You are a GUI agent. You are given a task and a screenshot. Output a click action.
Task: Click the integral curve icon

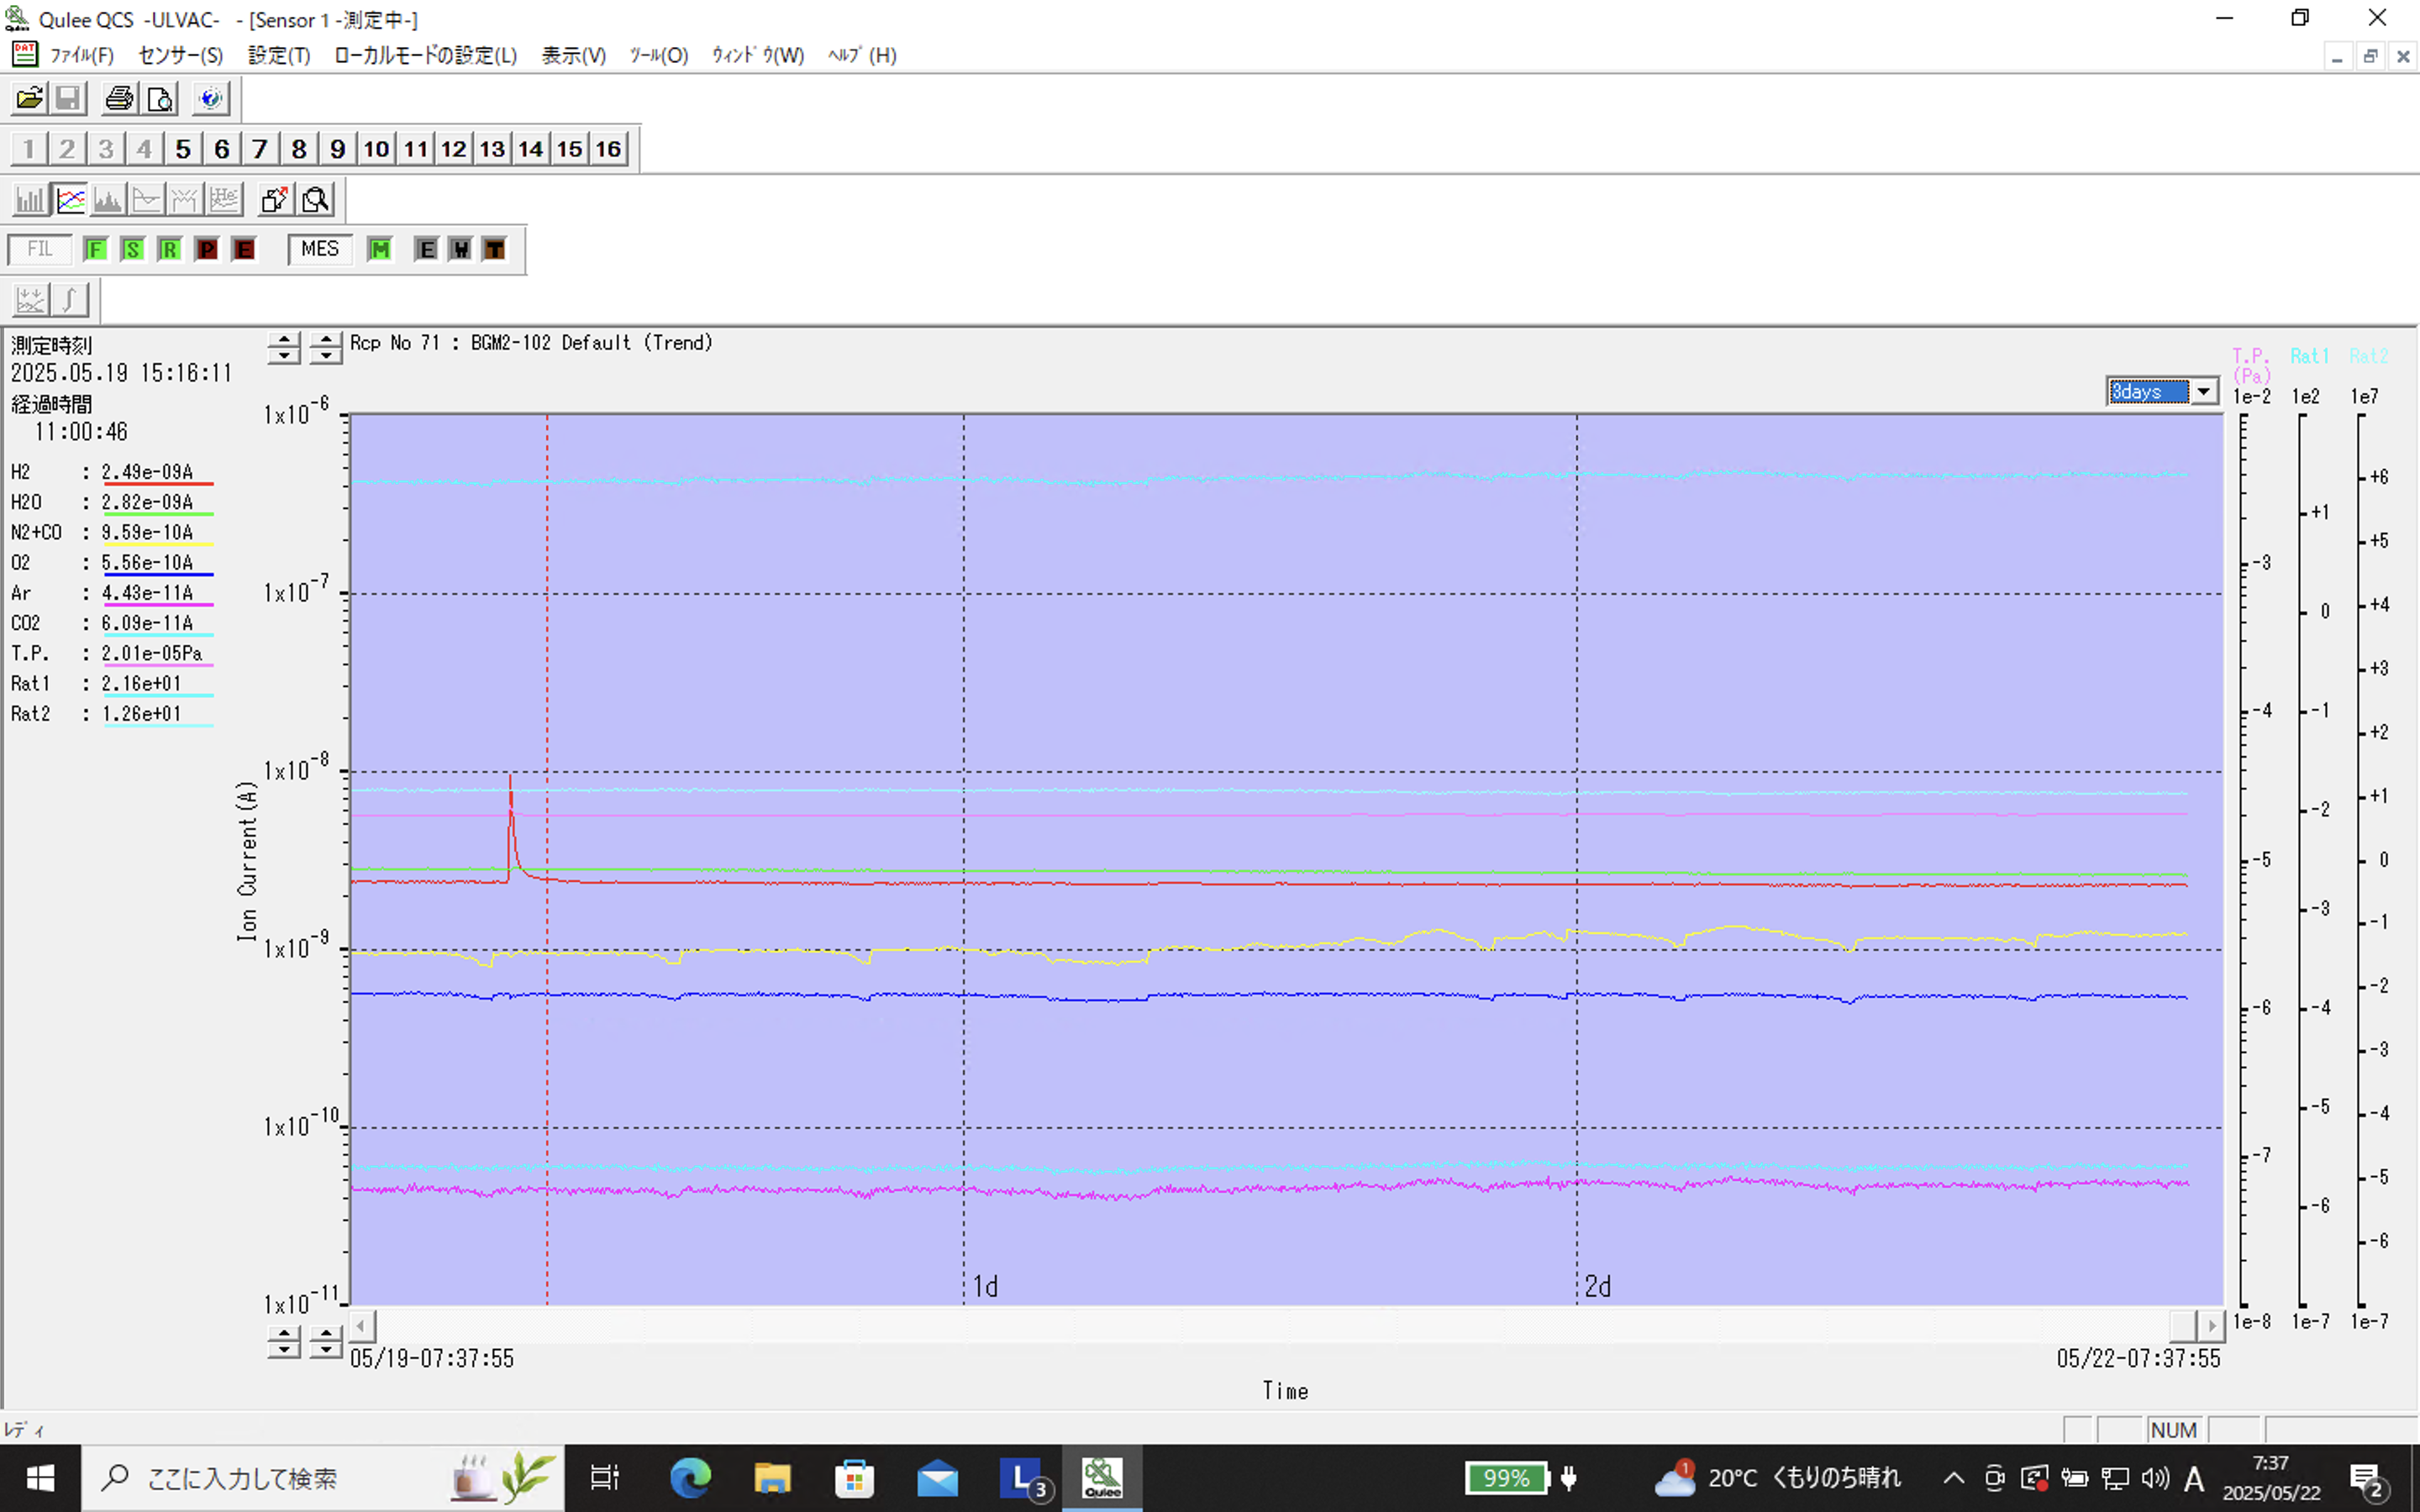tap(69, 299)
